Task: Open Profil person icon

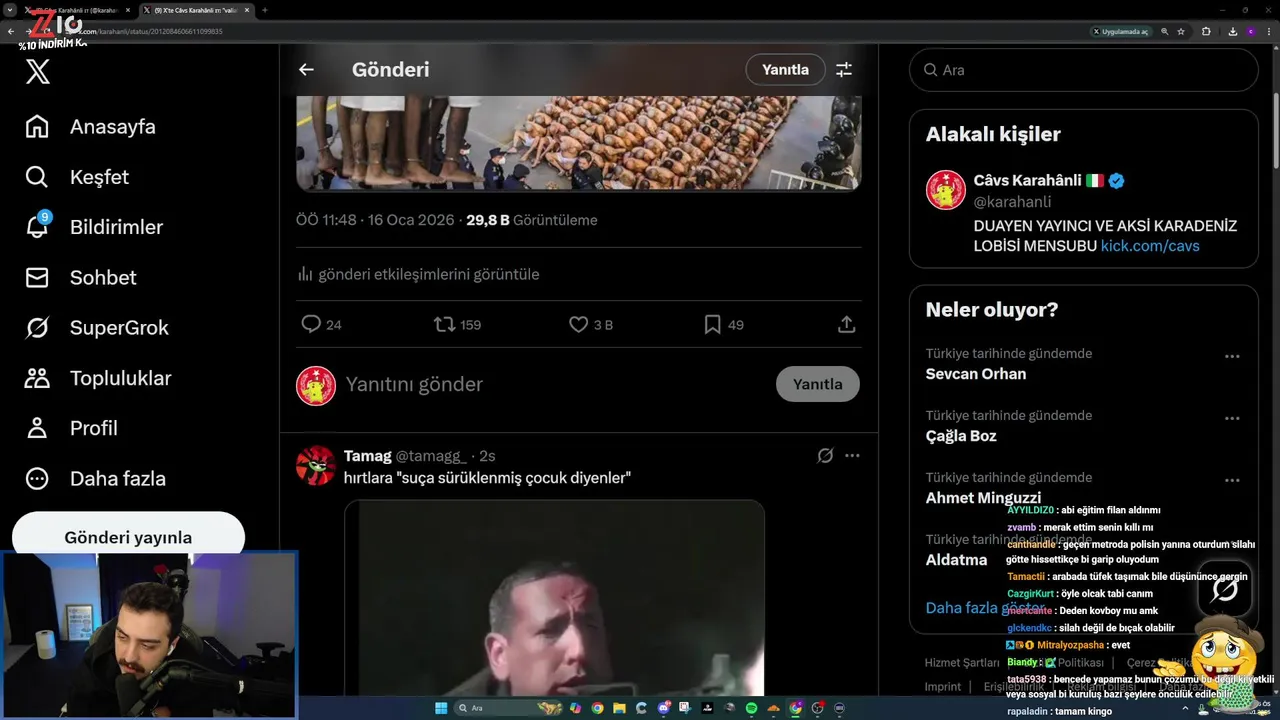Action: (x=37, y=428)
